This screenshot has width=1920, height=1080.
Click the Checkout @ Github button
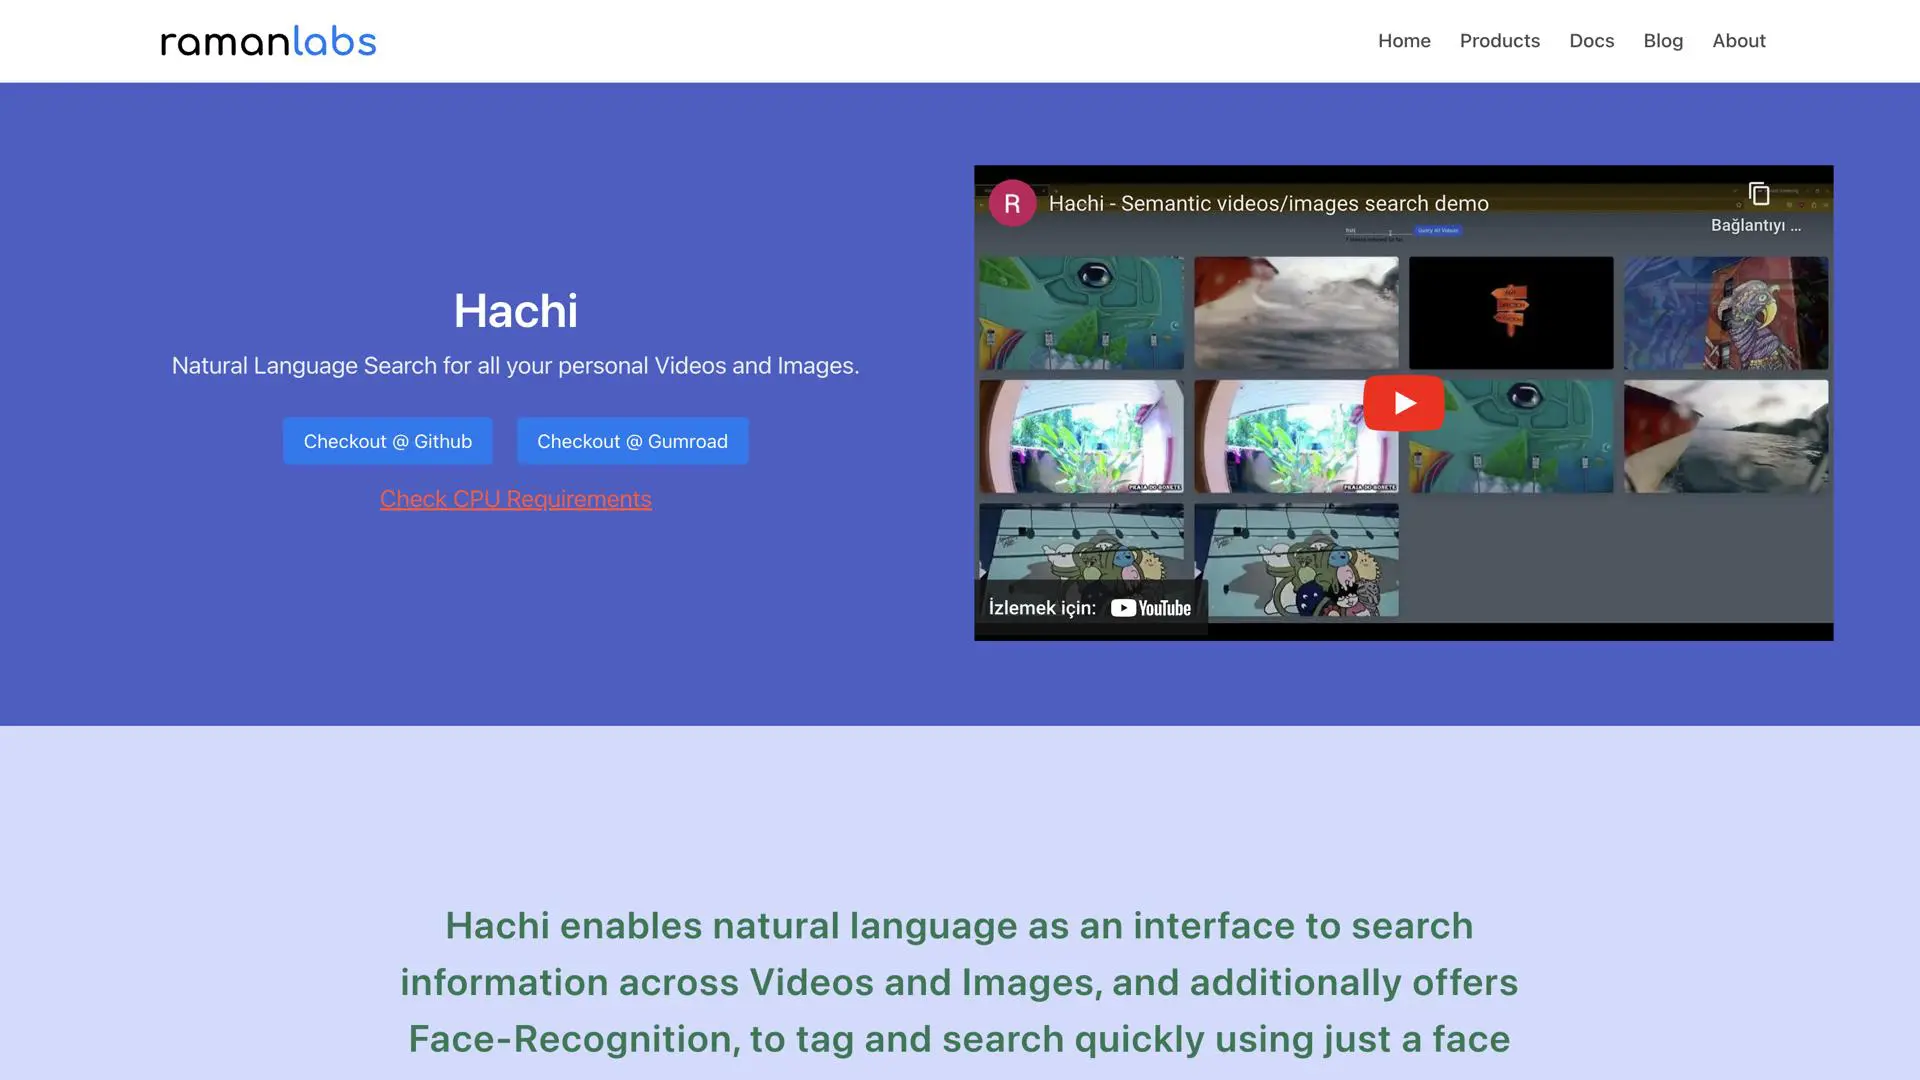tap(388, 440)
